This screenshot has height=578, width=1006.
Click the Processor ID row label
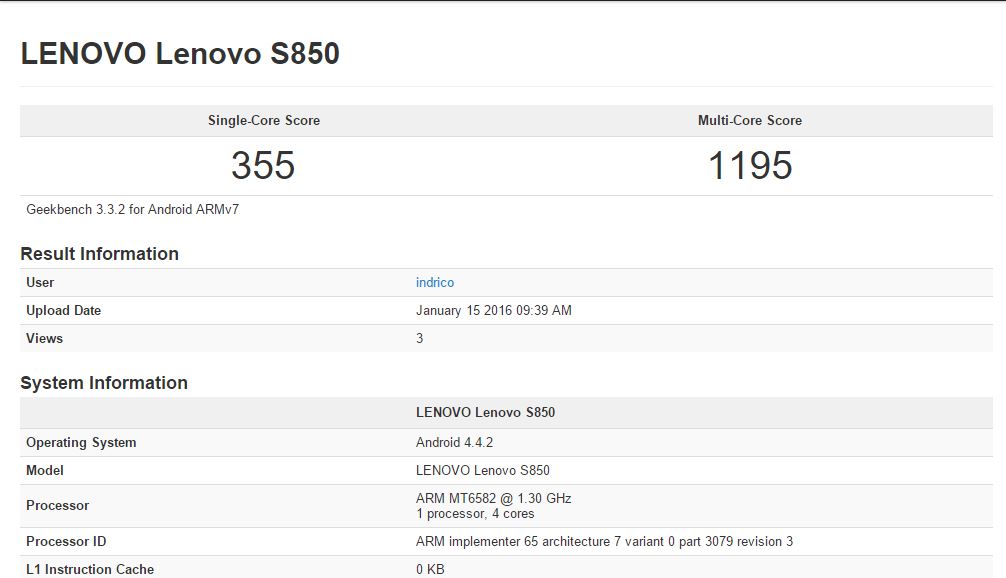(66, 541)
